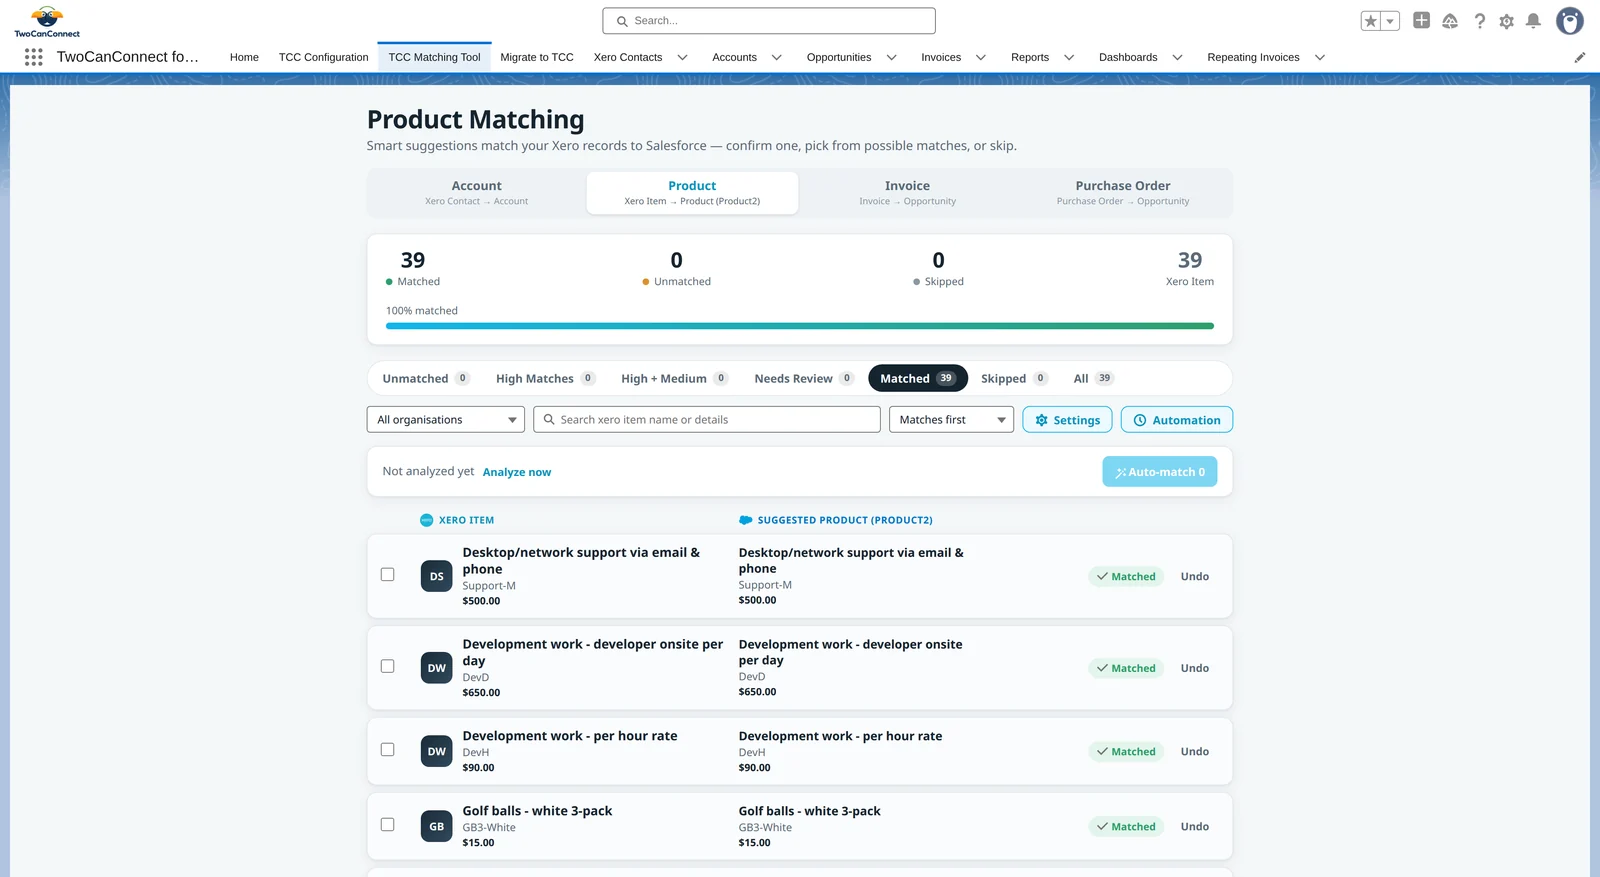Filter by High + Medium matches

[675, 378]
